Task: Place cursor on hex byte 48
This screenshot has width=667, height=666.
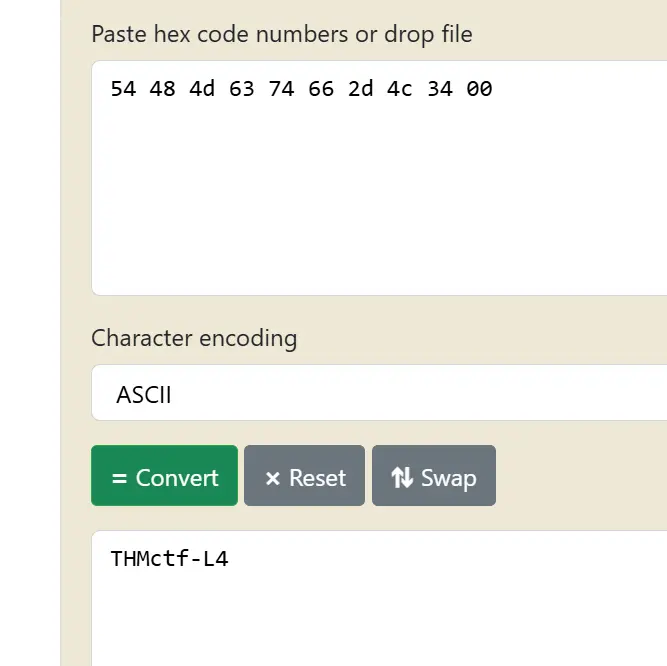Action: 162,89
